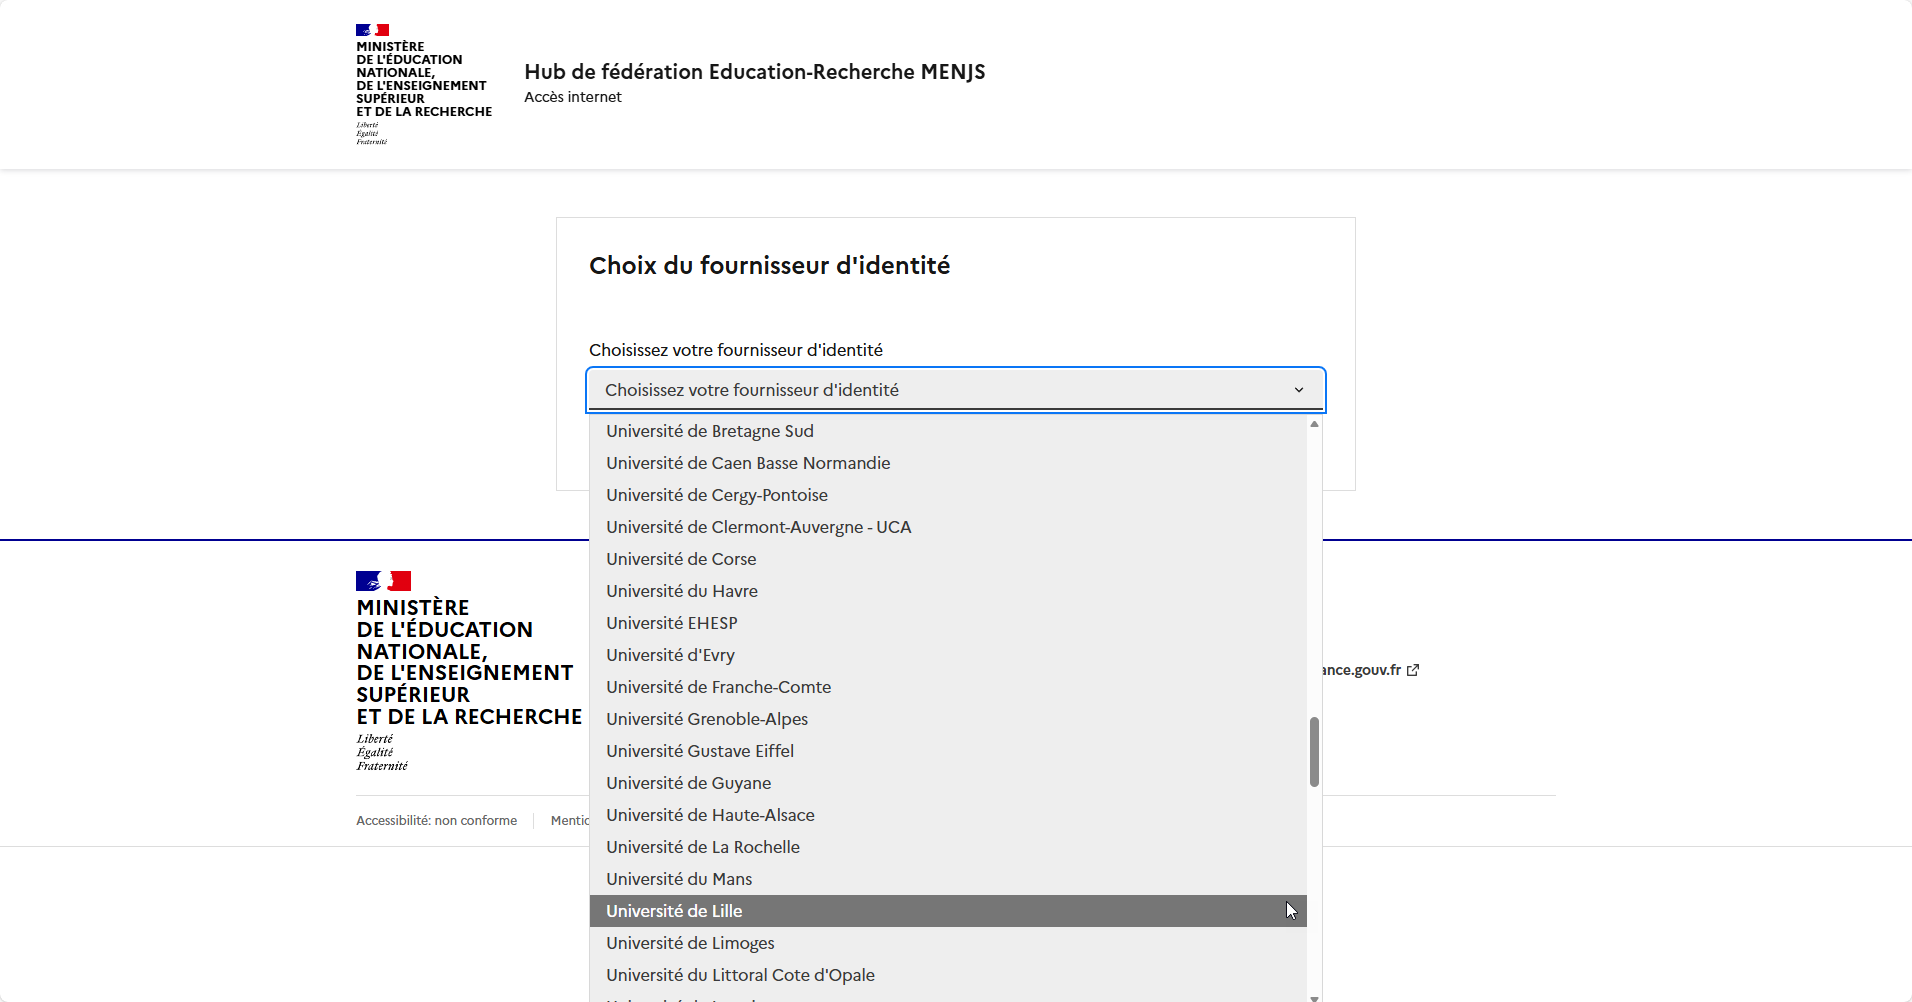Open Accessibilité: non conforme link
The width and height of the screenshot is (1912, 1002).
coord(437,821)
